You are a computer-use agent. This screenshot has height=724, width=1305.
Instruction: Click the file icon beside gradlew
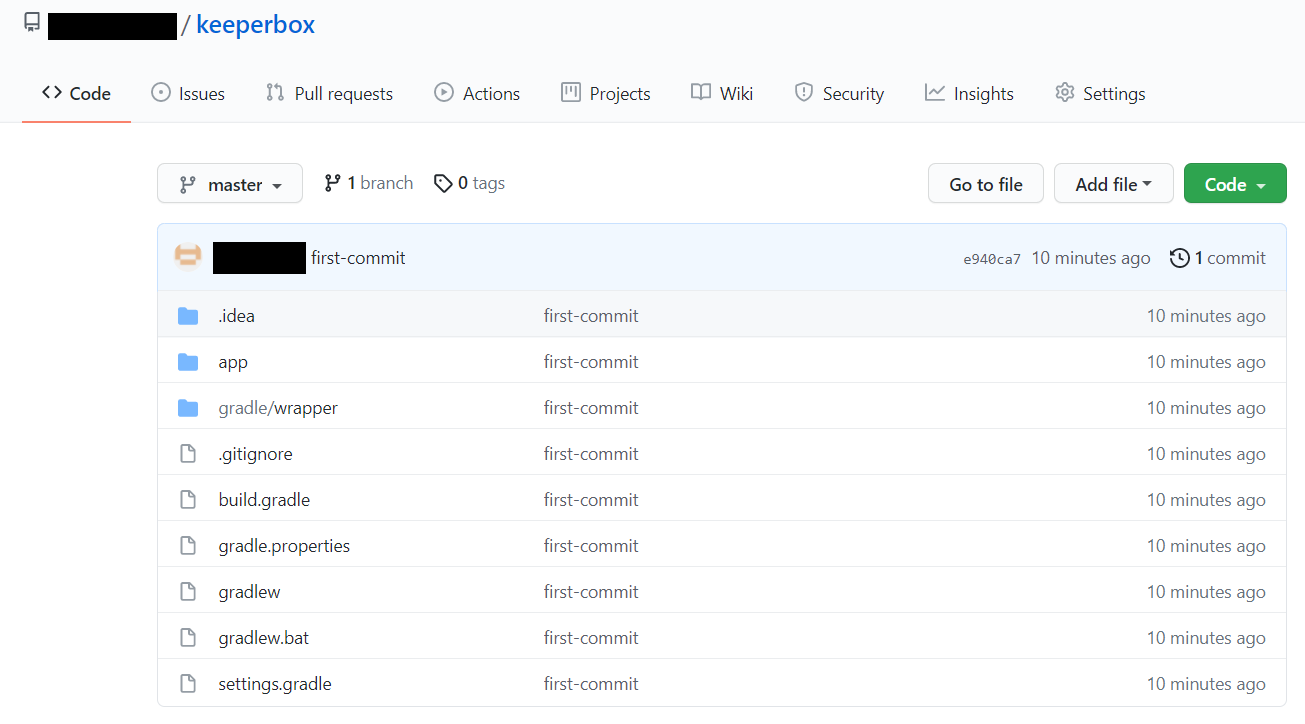[188, 592]
